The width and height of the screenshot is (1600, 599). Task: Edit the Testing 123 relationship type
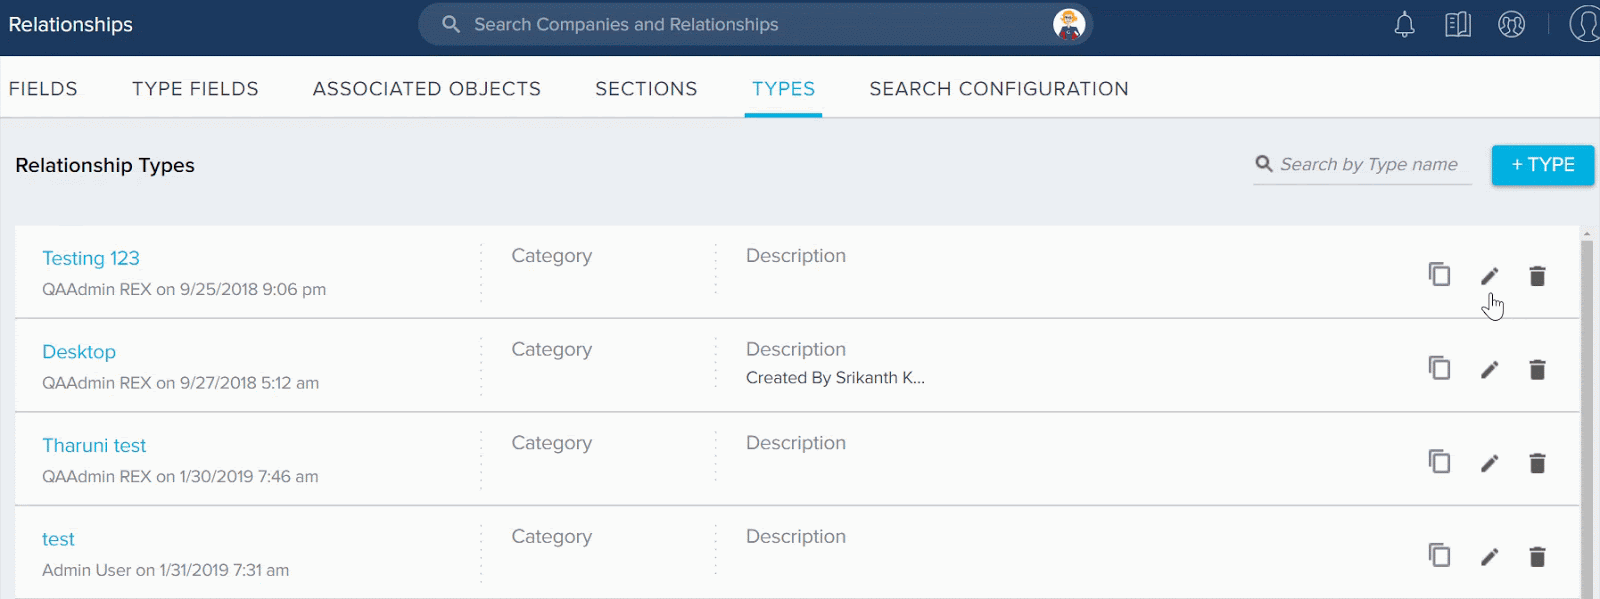tap(1489, 276)
